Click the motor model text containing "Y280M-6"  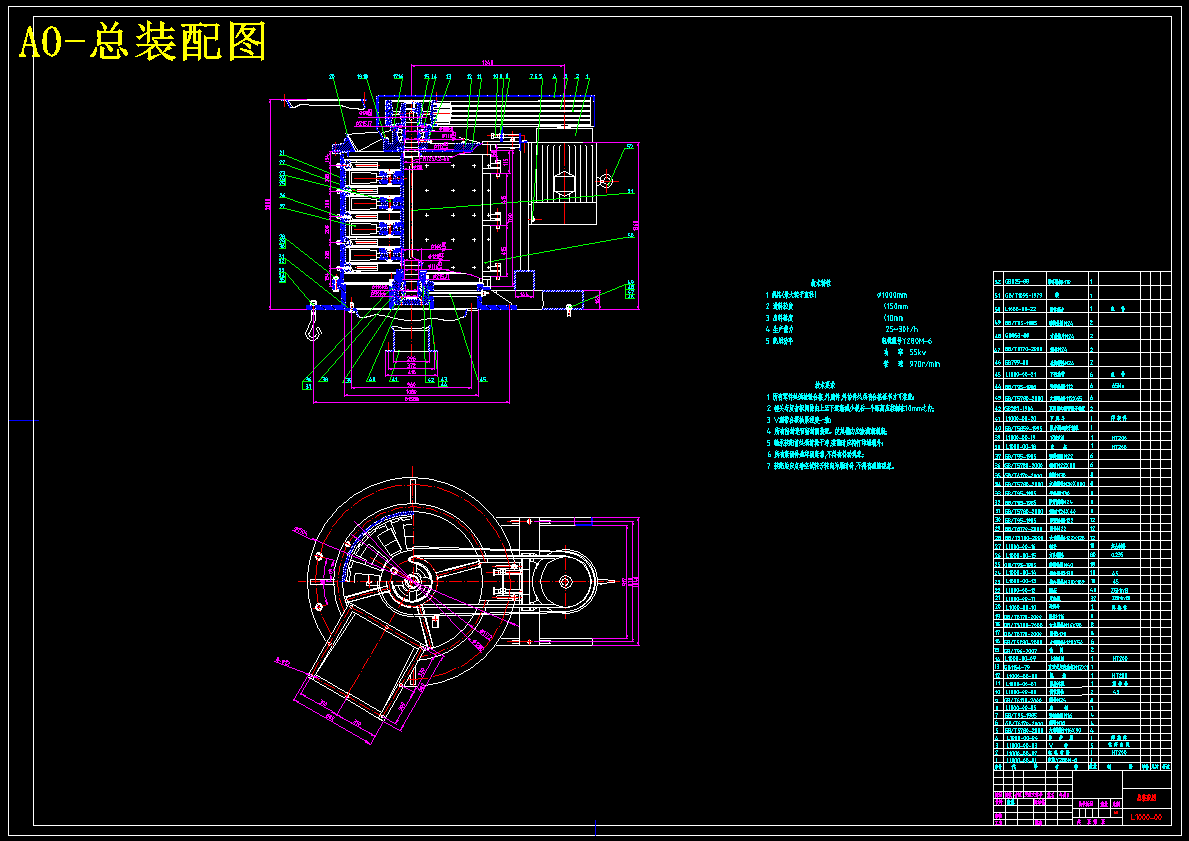(x=906, y=341)
